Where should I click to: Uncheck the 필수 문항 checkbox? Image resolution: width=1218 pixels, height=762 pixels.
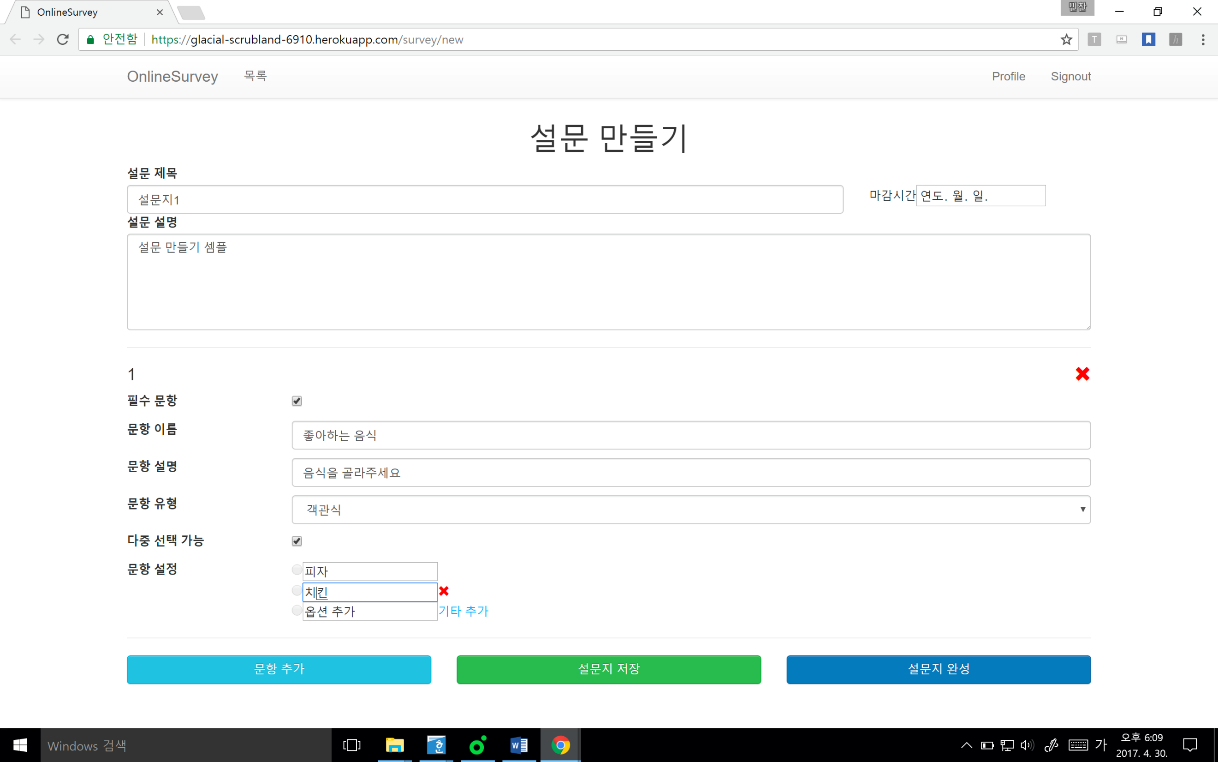(x=297, y=401)
